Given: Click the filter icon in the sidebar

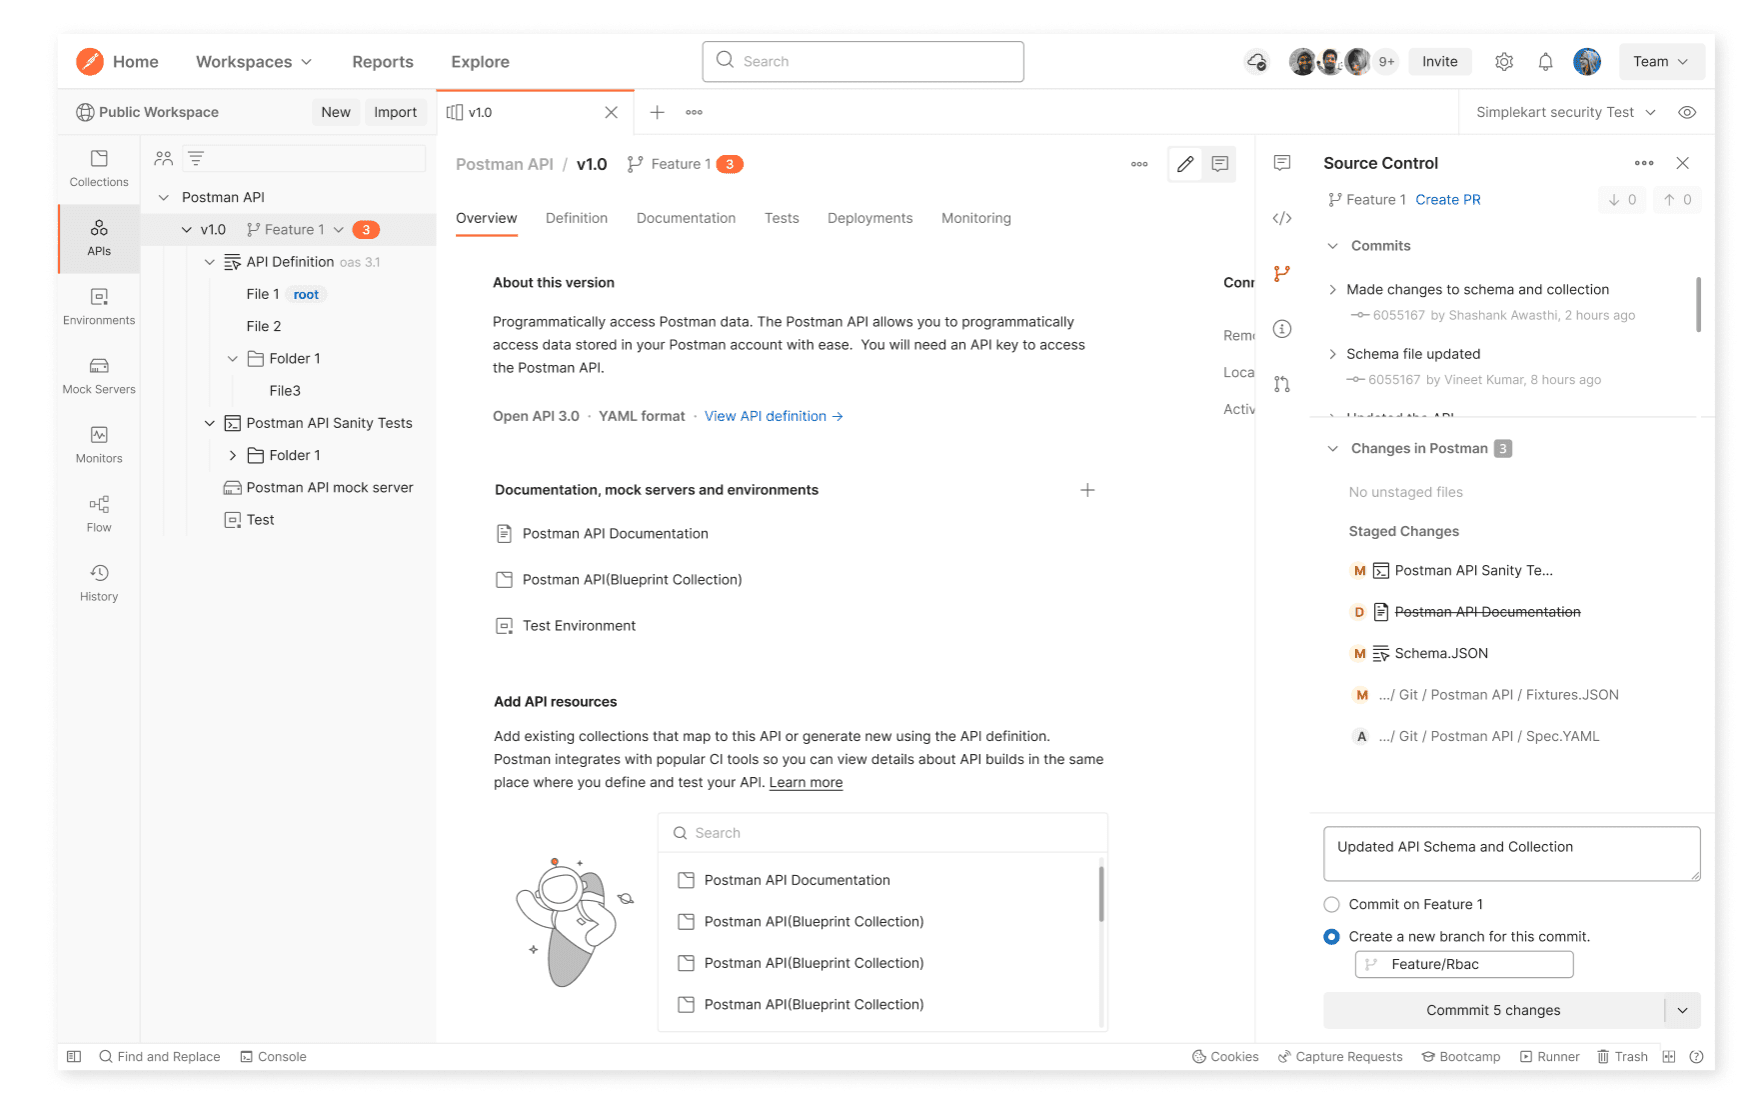Looking at the screenshot, I should pyautogui.click(x=196, y=158).
